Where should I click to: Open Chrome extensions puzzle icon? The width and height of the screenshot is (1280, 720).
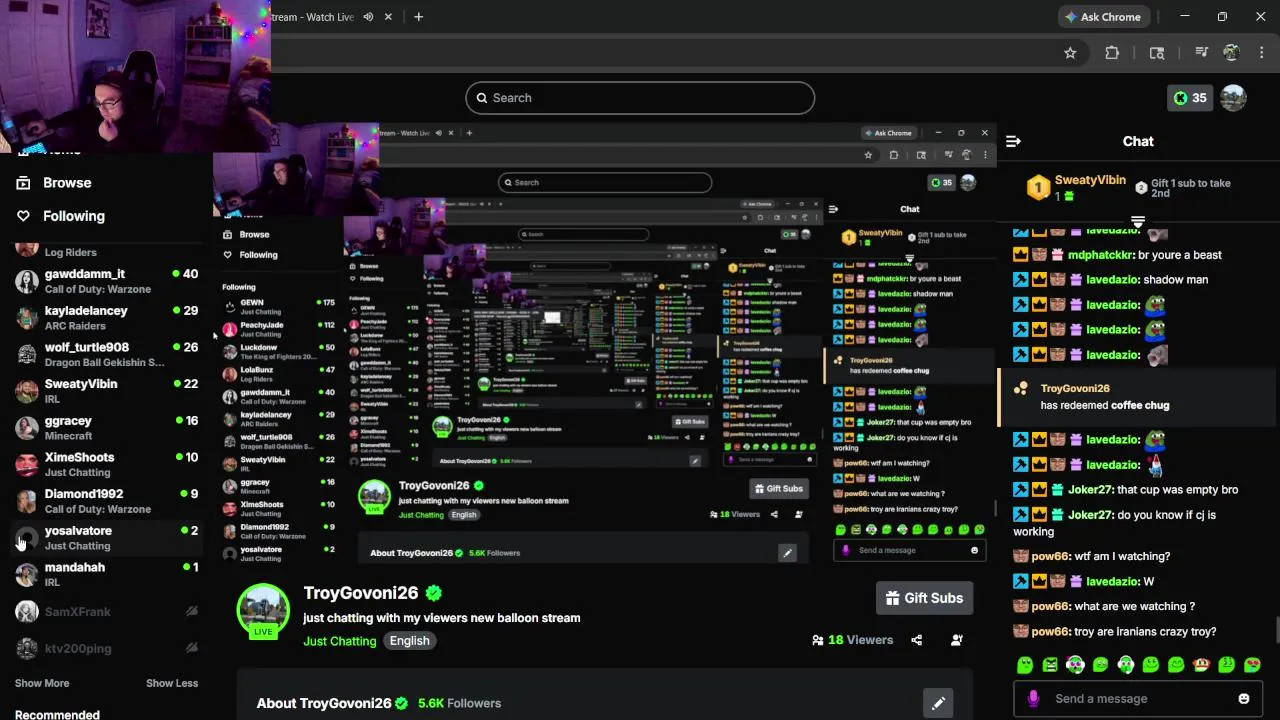pyautogui.click(x=1112, y=53)
